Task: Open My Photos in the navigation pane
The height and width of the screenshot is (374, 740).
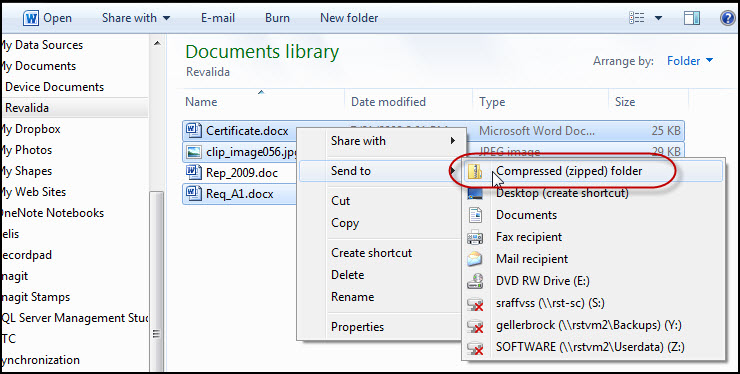Action: 26,150
